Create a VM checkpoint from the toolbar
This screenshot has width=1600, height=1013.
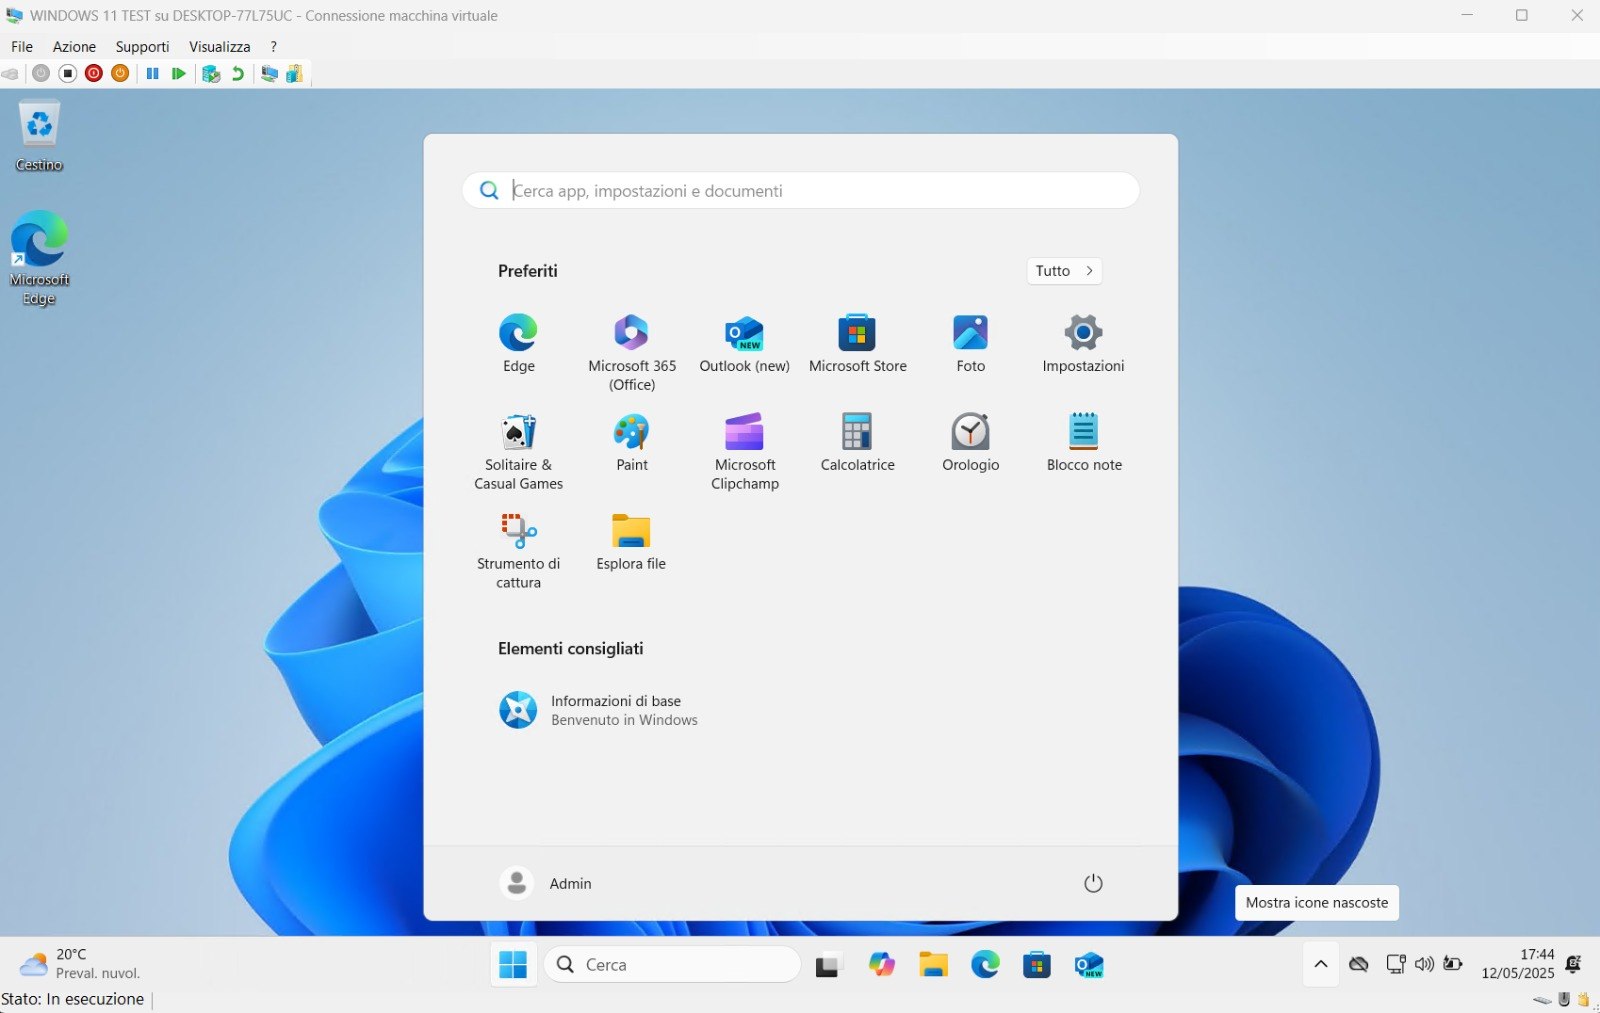[211, 73]
